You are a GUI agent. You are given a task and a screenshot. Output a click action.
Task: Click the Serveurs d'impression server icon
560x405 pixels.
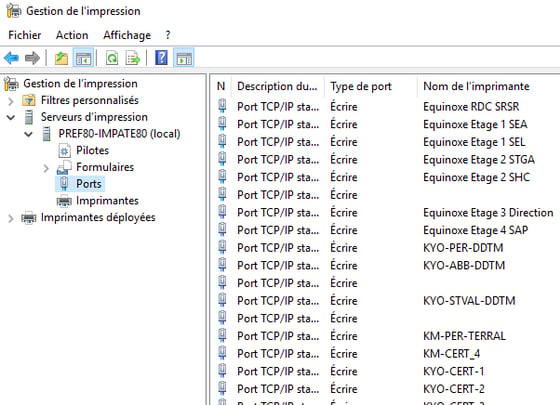pyautogui.click(x=29, y=117)
